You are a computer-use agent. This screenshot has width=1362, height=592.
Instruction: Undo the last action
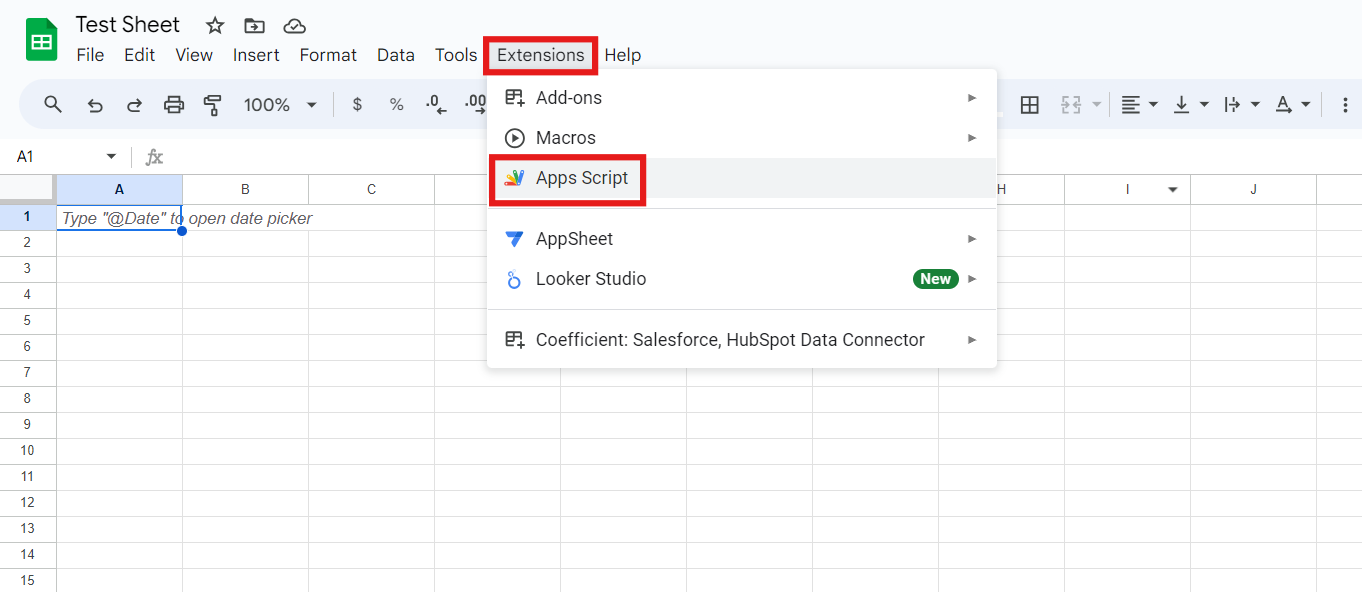tap(95, 104)
